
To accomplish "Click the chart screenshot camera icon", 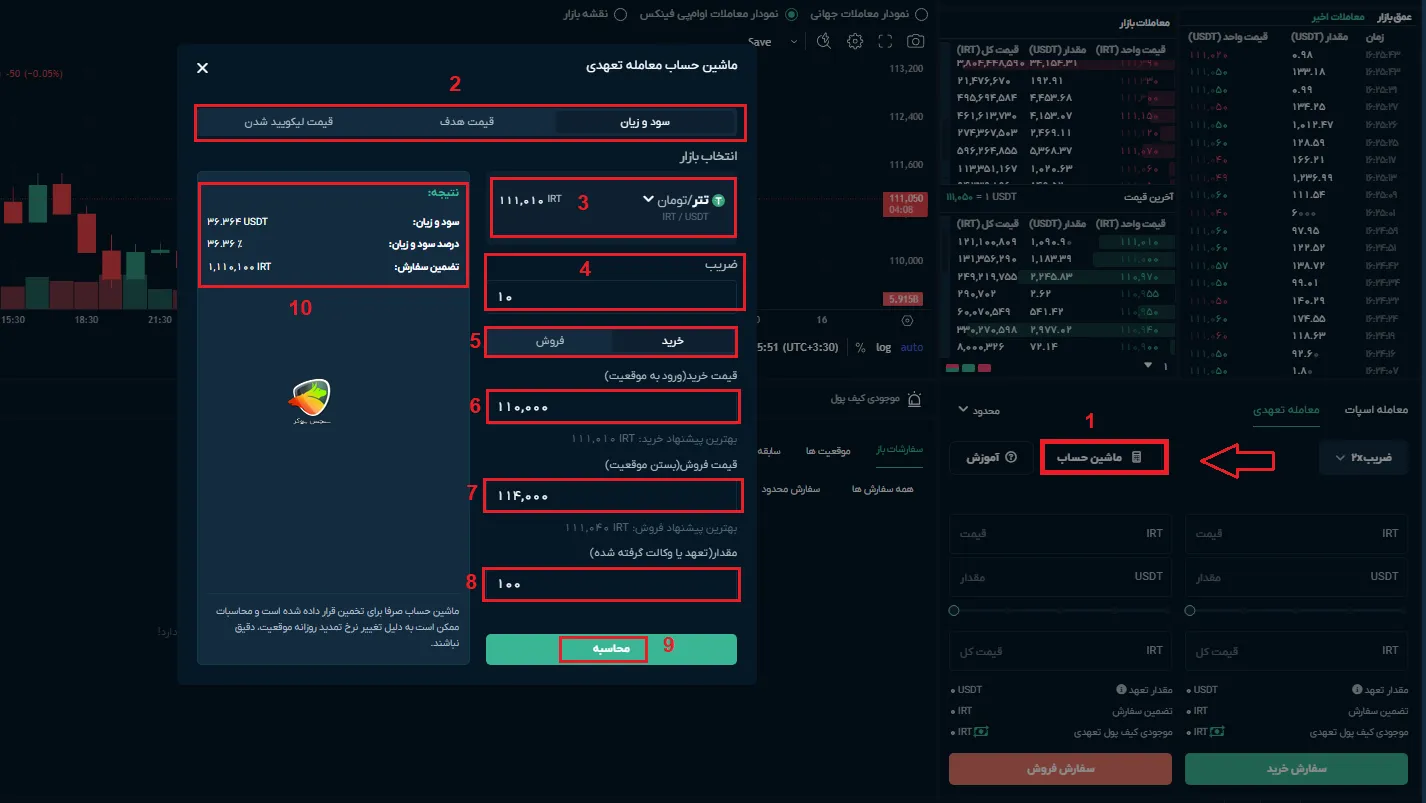I will 915,42.
